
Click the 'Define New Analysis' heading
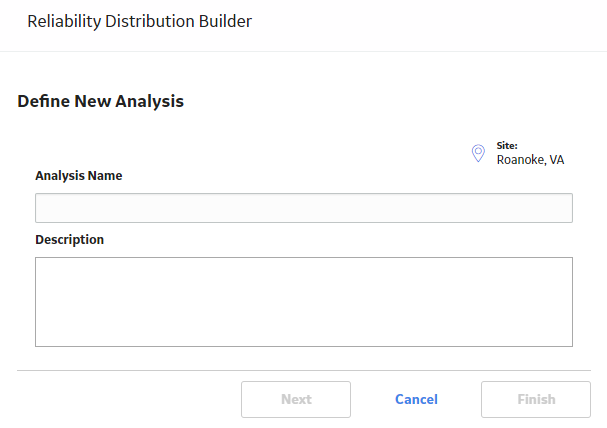(x=101, y=101)
